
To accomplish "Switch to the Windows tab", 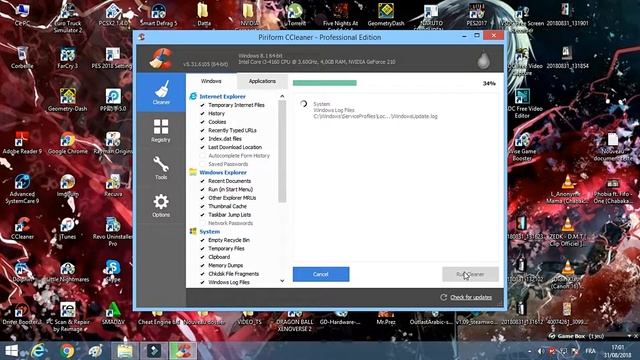I will pos(211,81).
